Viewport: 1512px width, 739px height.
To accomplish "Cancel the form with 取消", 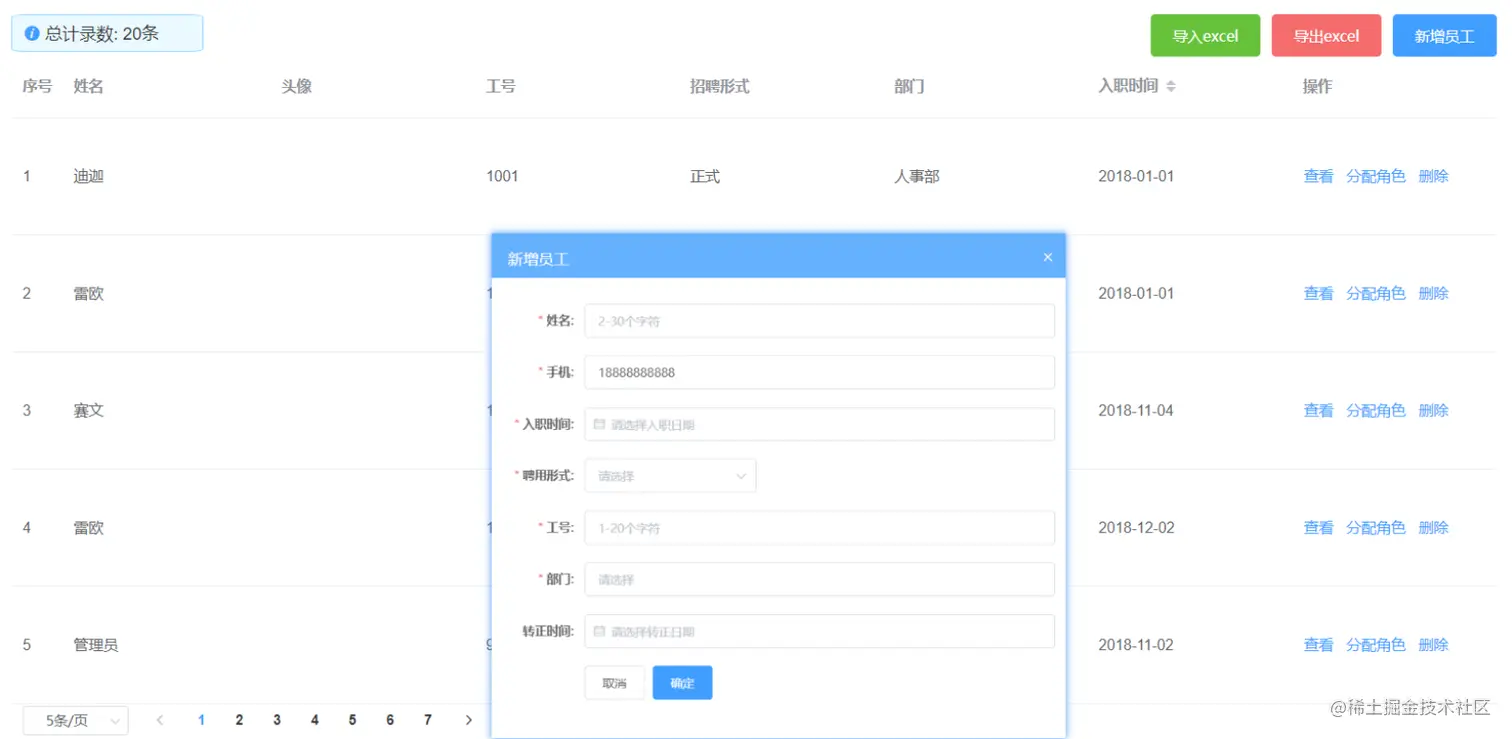I will (x=614, y=683).
